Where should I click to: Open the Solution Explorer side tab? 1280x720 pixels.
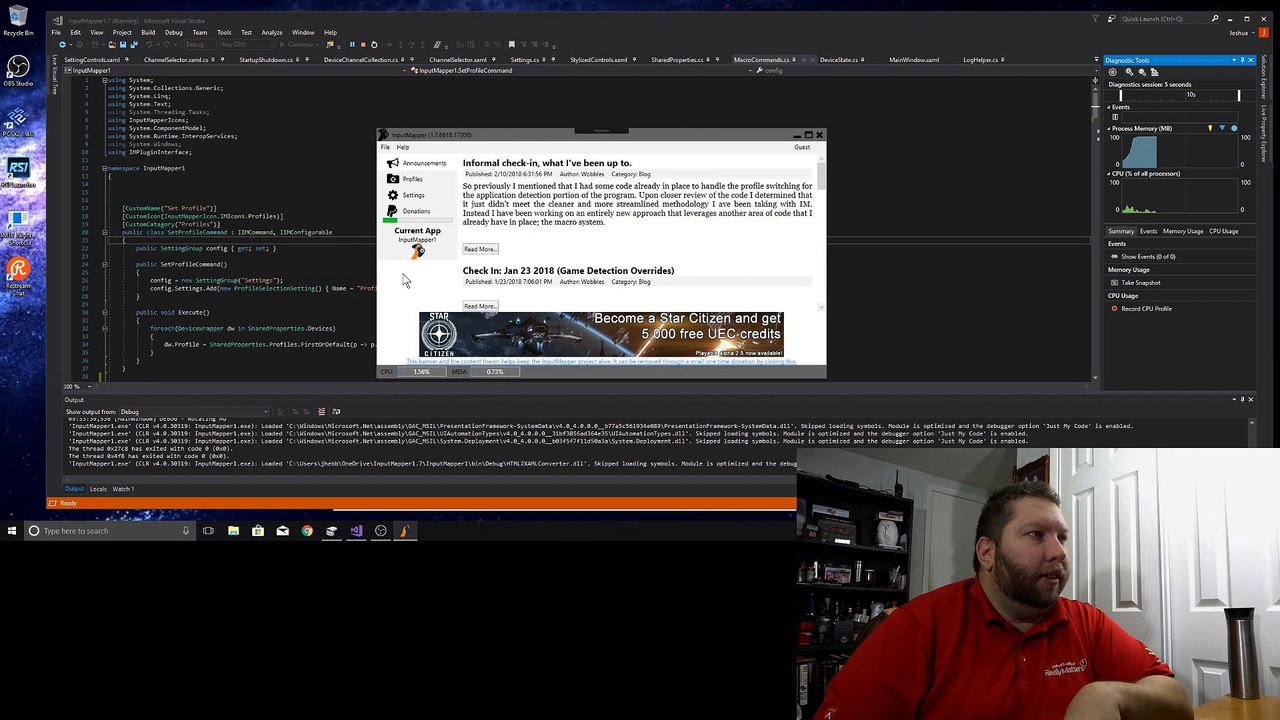1263,79
